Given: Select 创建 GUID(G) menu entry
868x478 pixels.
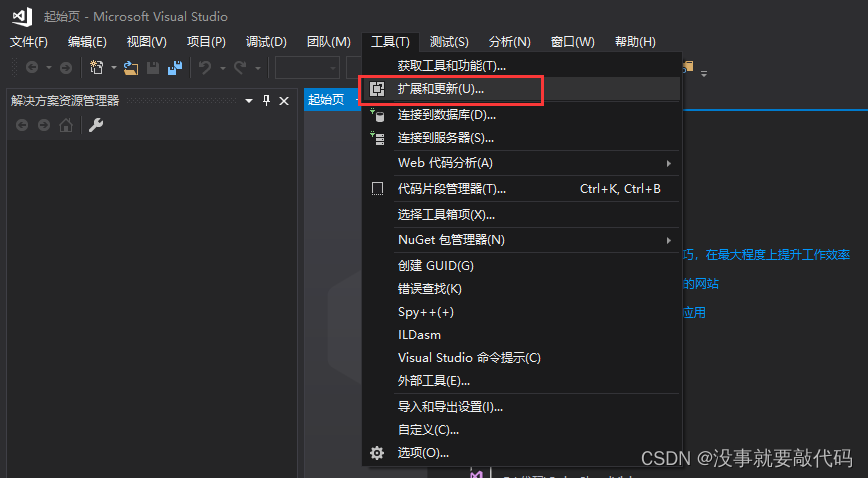Looking at the screenshot, I should pyautogui.click(x=522, y=266).
